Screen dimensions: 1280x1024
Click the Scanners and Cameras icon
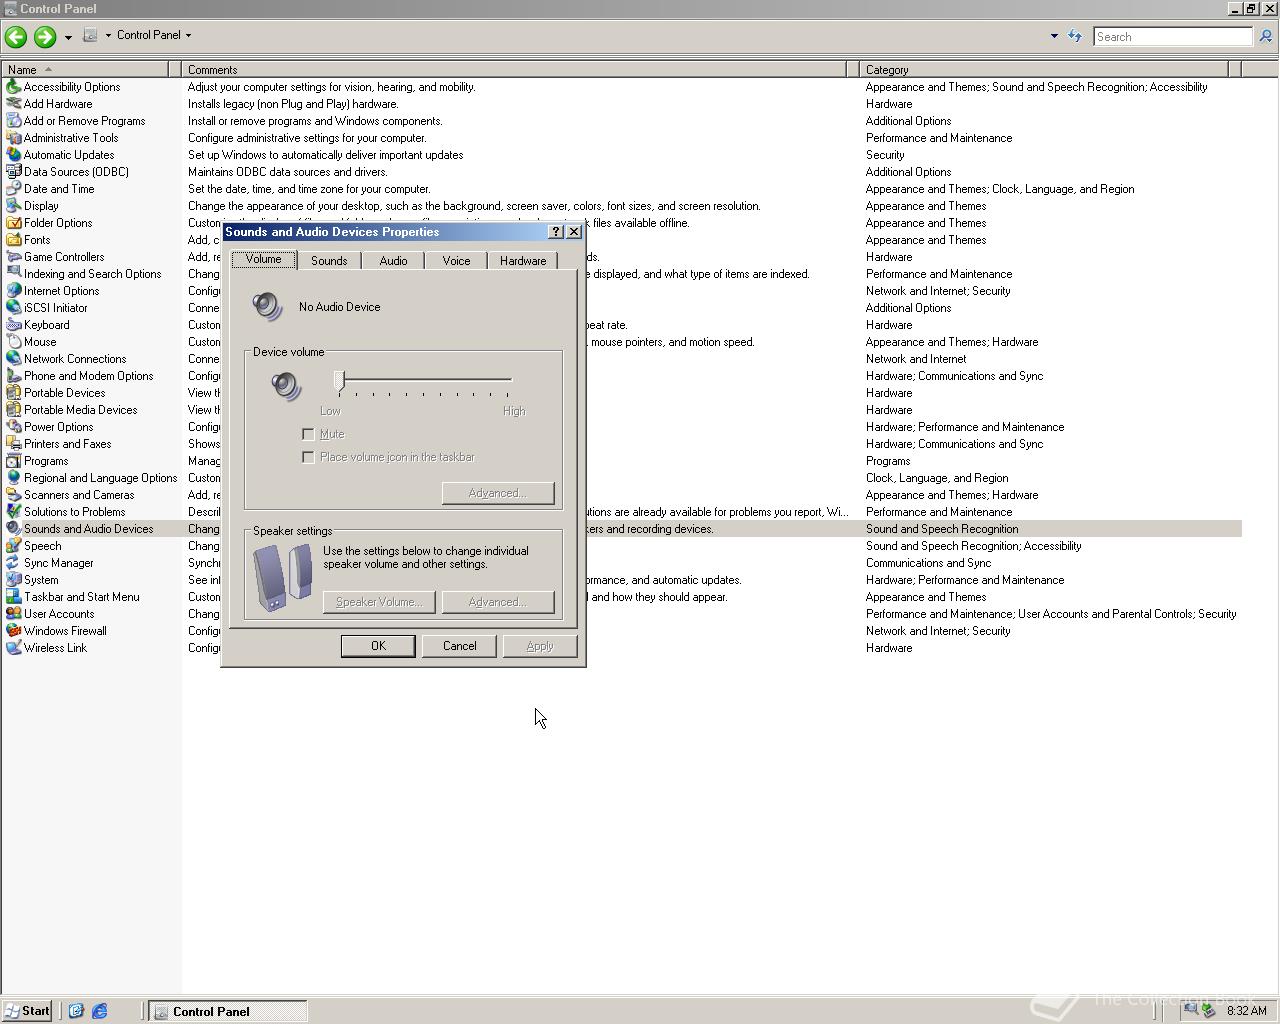13,495
